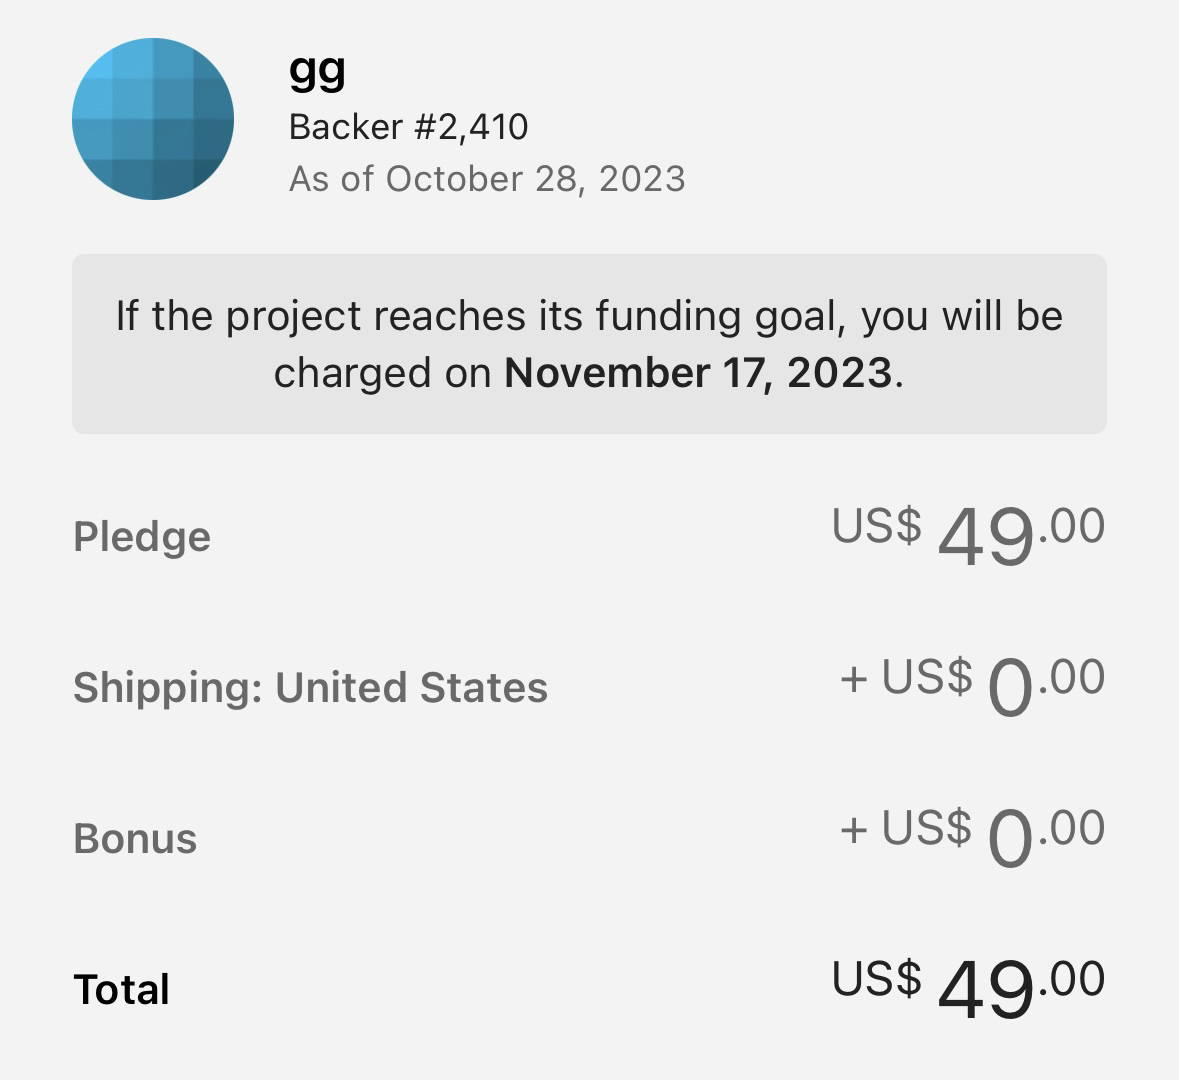Click "United States" in the shipping row

coord(411,688)
